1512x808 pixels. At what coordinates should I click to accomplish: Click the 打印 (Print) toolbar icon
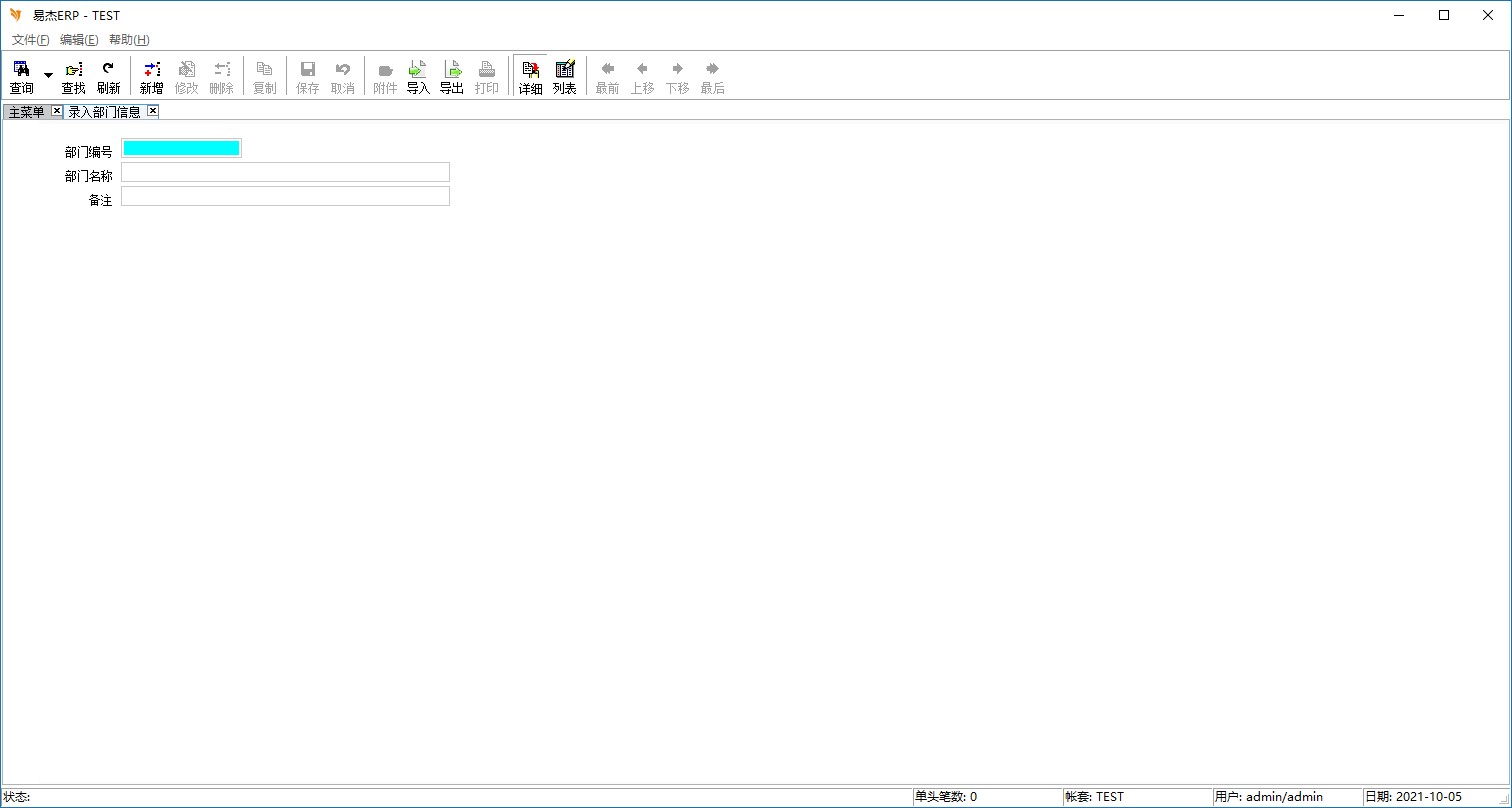[487, 76]
